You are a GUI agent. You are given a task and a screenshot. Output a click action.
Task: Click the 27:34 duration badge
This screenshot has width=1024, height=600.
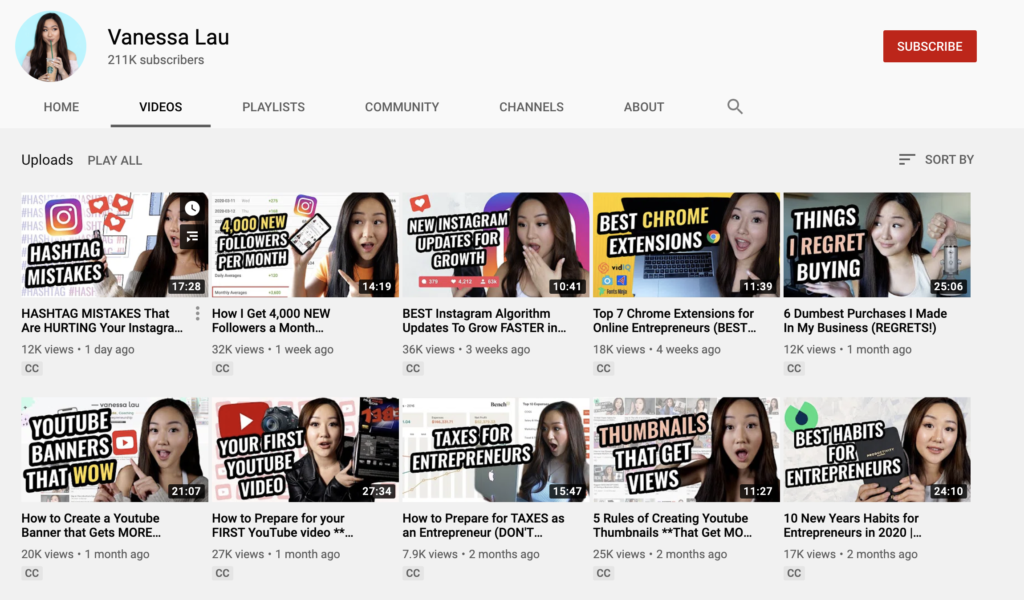point(377,491)
